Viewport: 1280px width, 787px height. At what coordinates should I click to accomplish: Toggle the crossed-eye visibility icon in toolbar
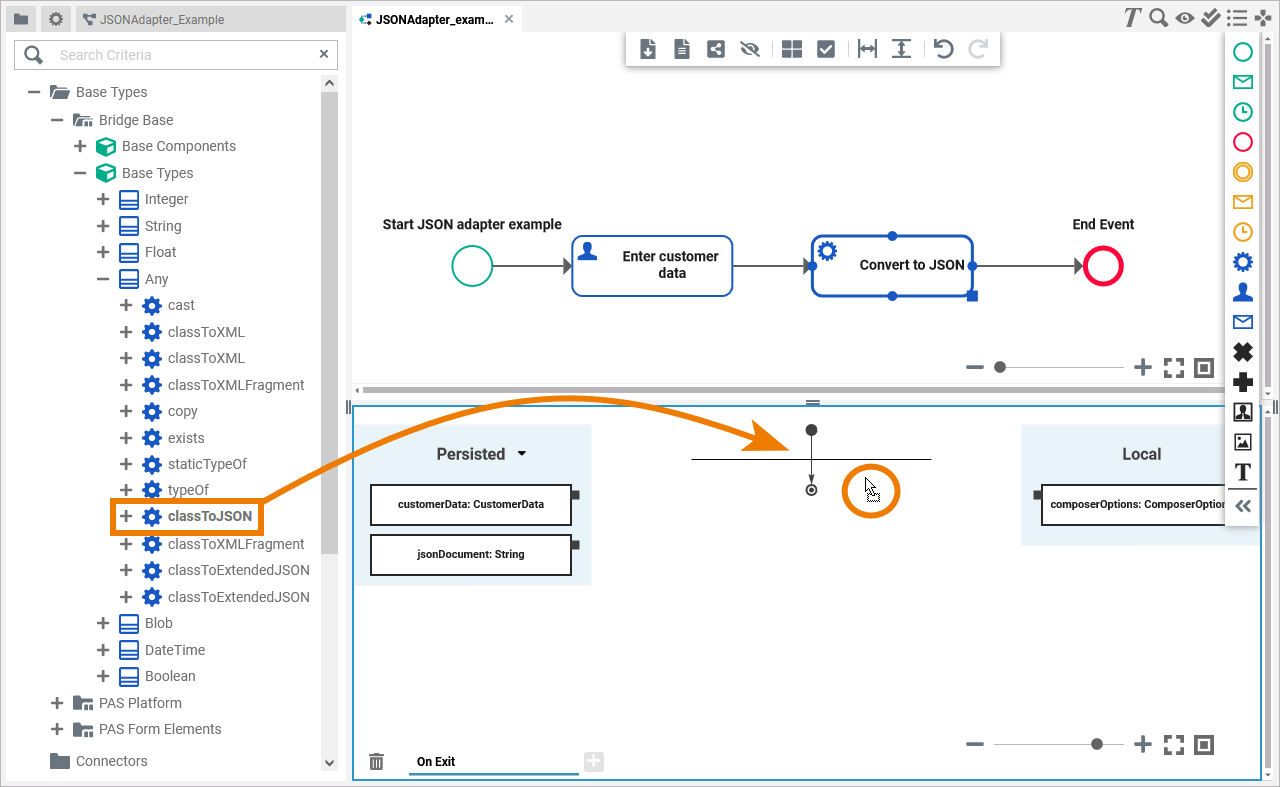tap(750, 48)
